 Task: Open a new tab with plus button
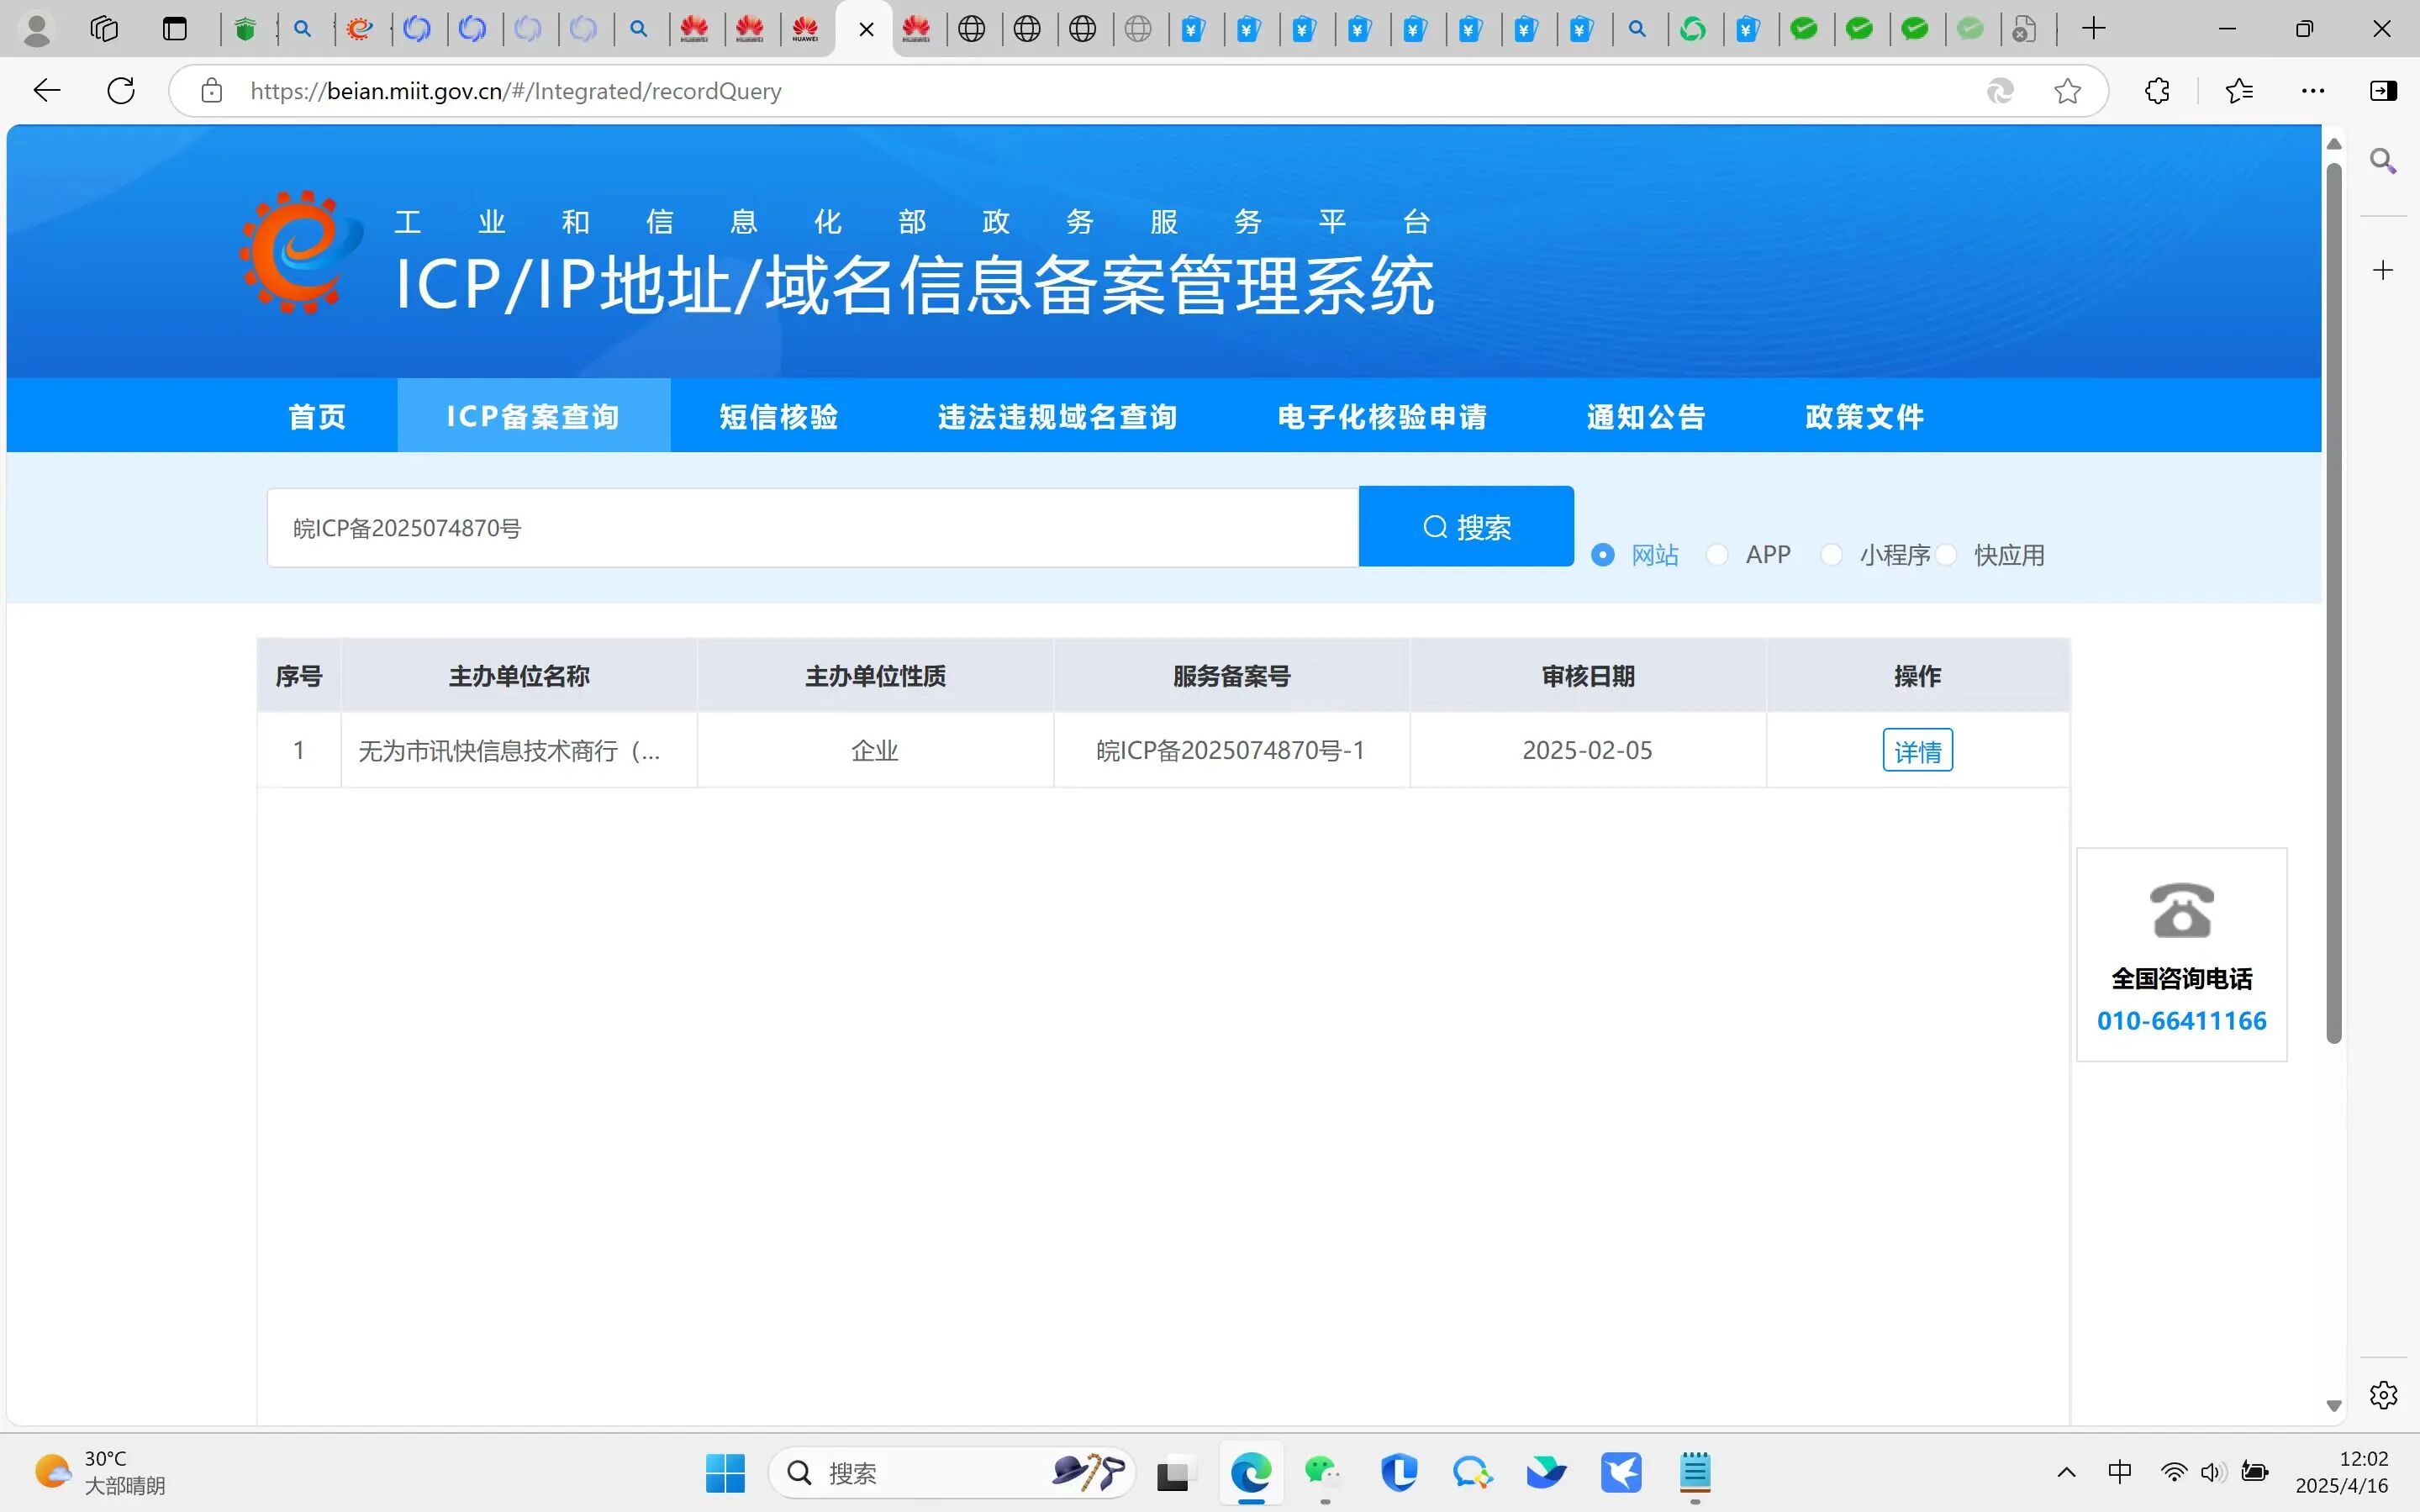[x=2093, y=29]
